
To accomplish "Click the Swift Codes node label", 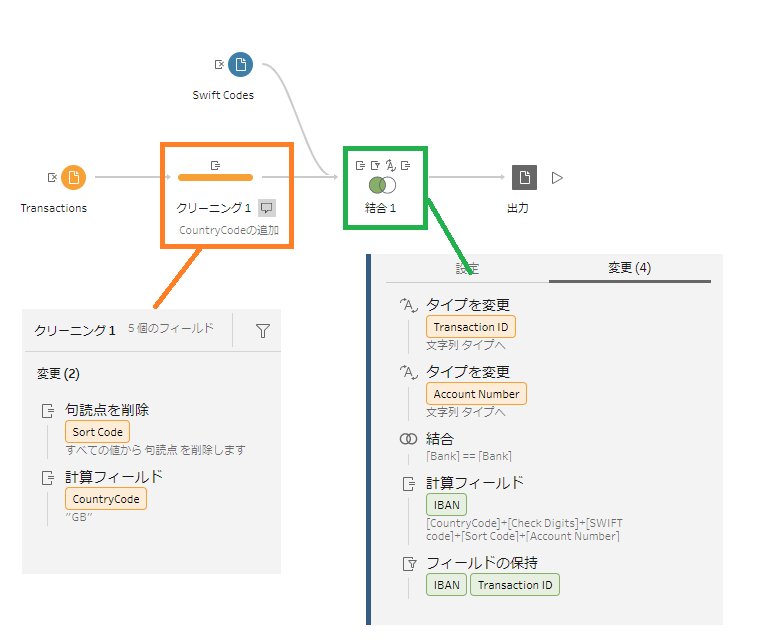I will [x=223, y=95].
